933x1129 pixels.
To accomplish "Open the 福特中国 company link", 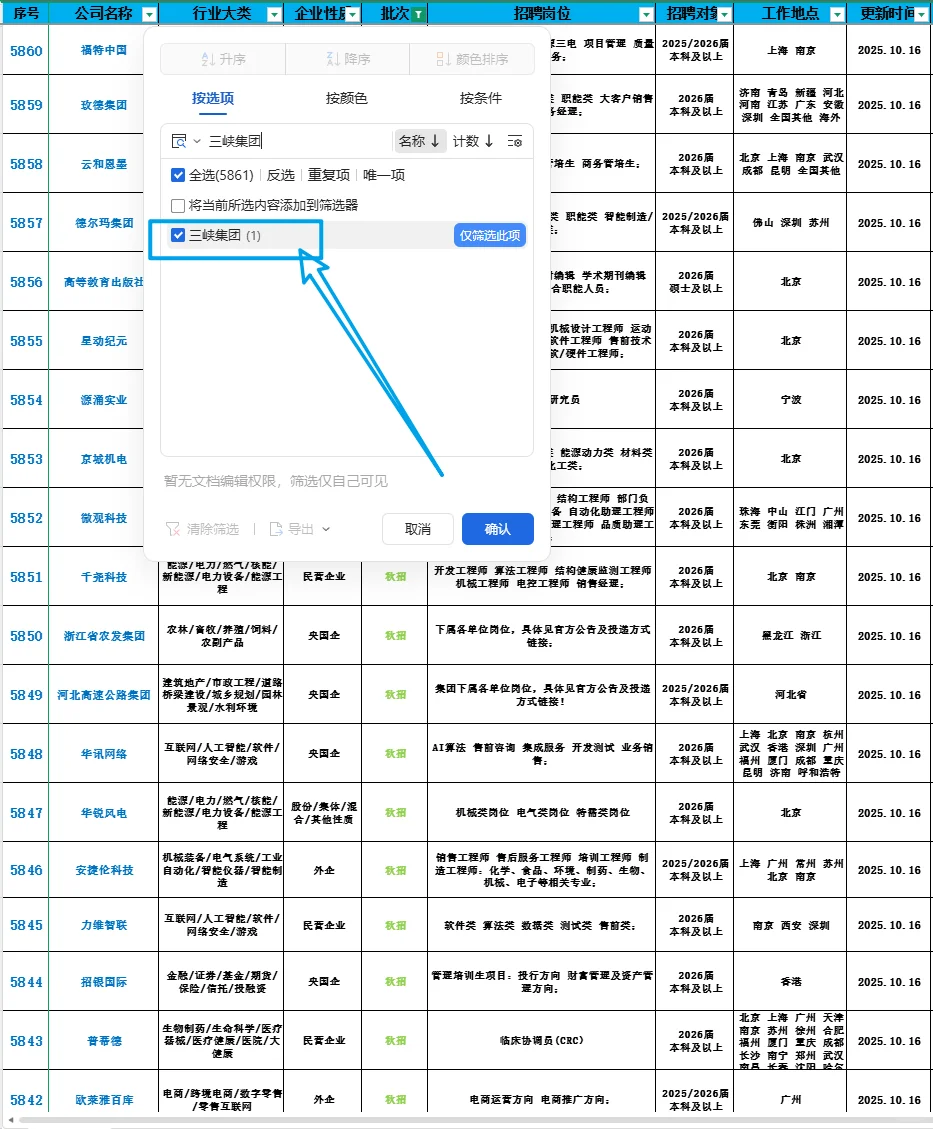I will coord(104,50).
